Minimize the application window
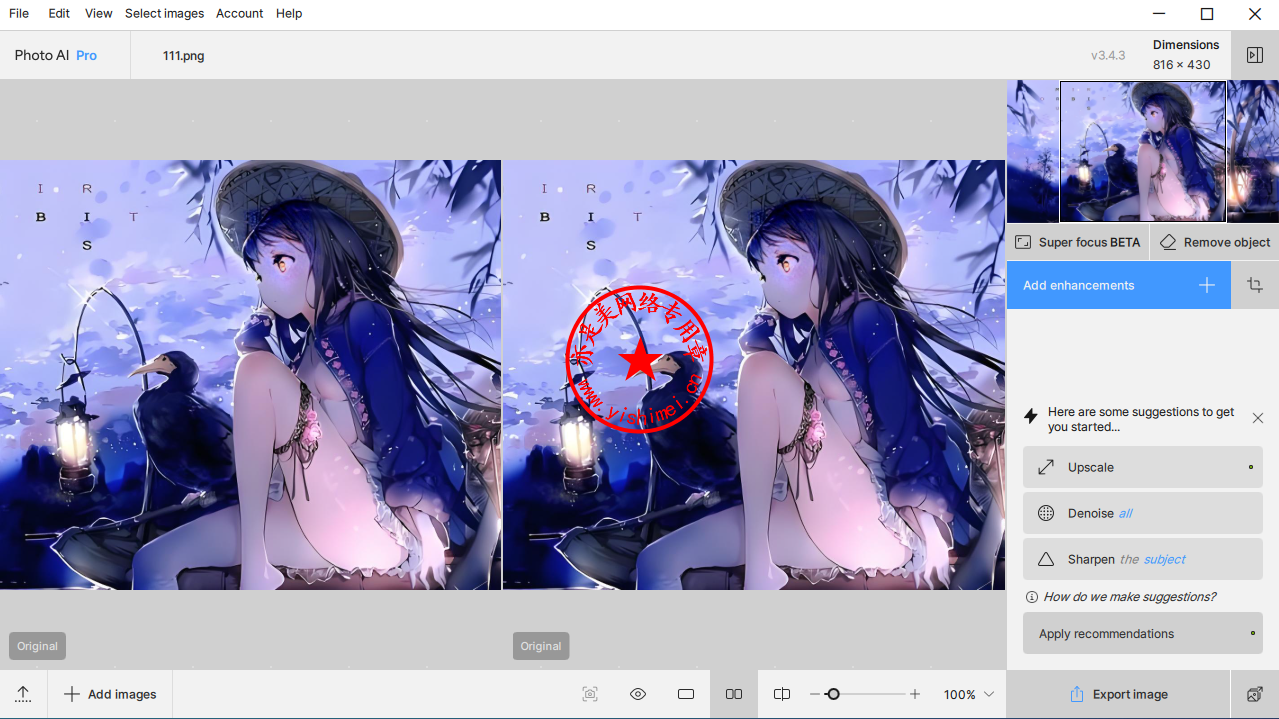 click(1159, 14)
